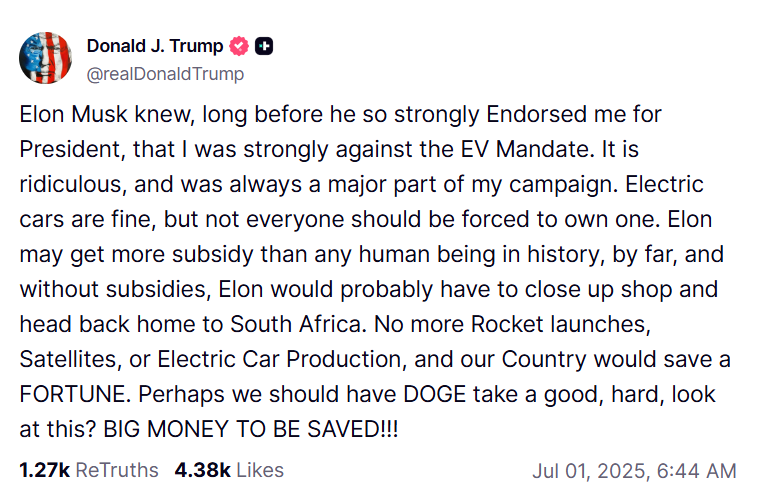Open the Donald J. Trump display name

[154, 46]
